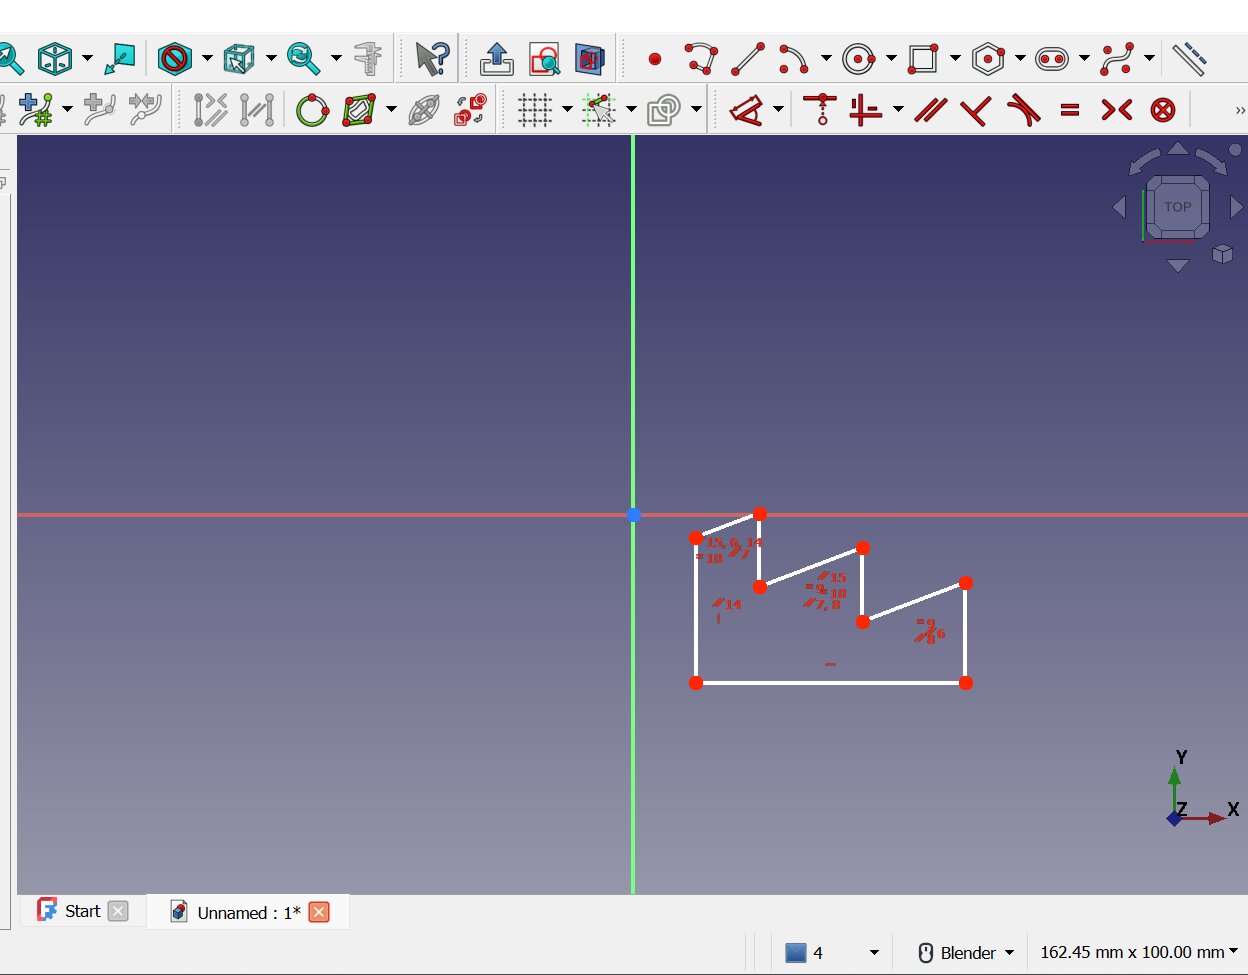The width and height of the screenshot is (1248, 975).
Task: Apply the horizontal/vertical constraint
Action: coord(866,110)
